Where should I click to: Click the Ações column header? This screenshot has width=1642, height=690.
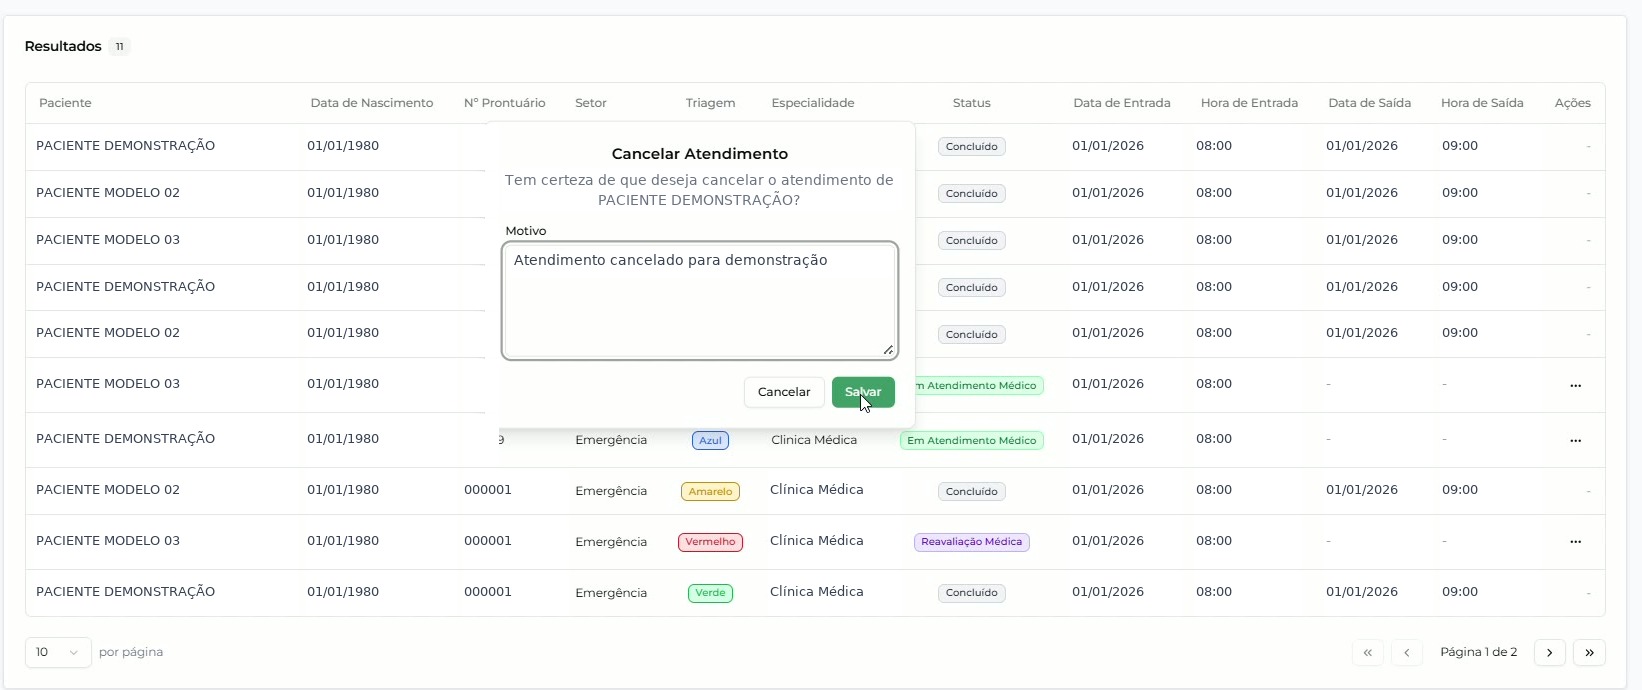(x=1573, y=103)
